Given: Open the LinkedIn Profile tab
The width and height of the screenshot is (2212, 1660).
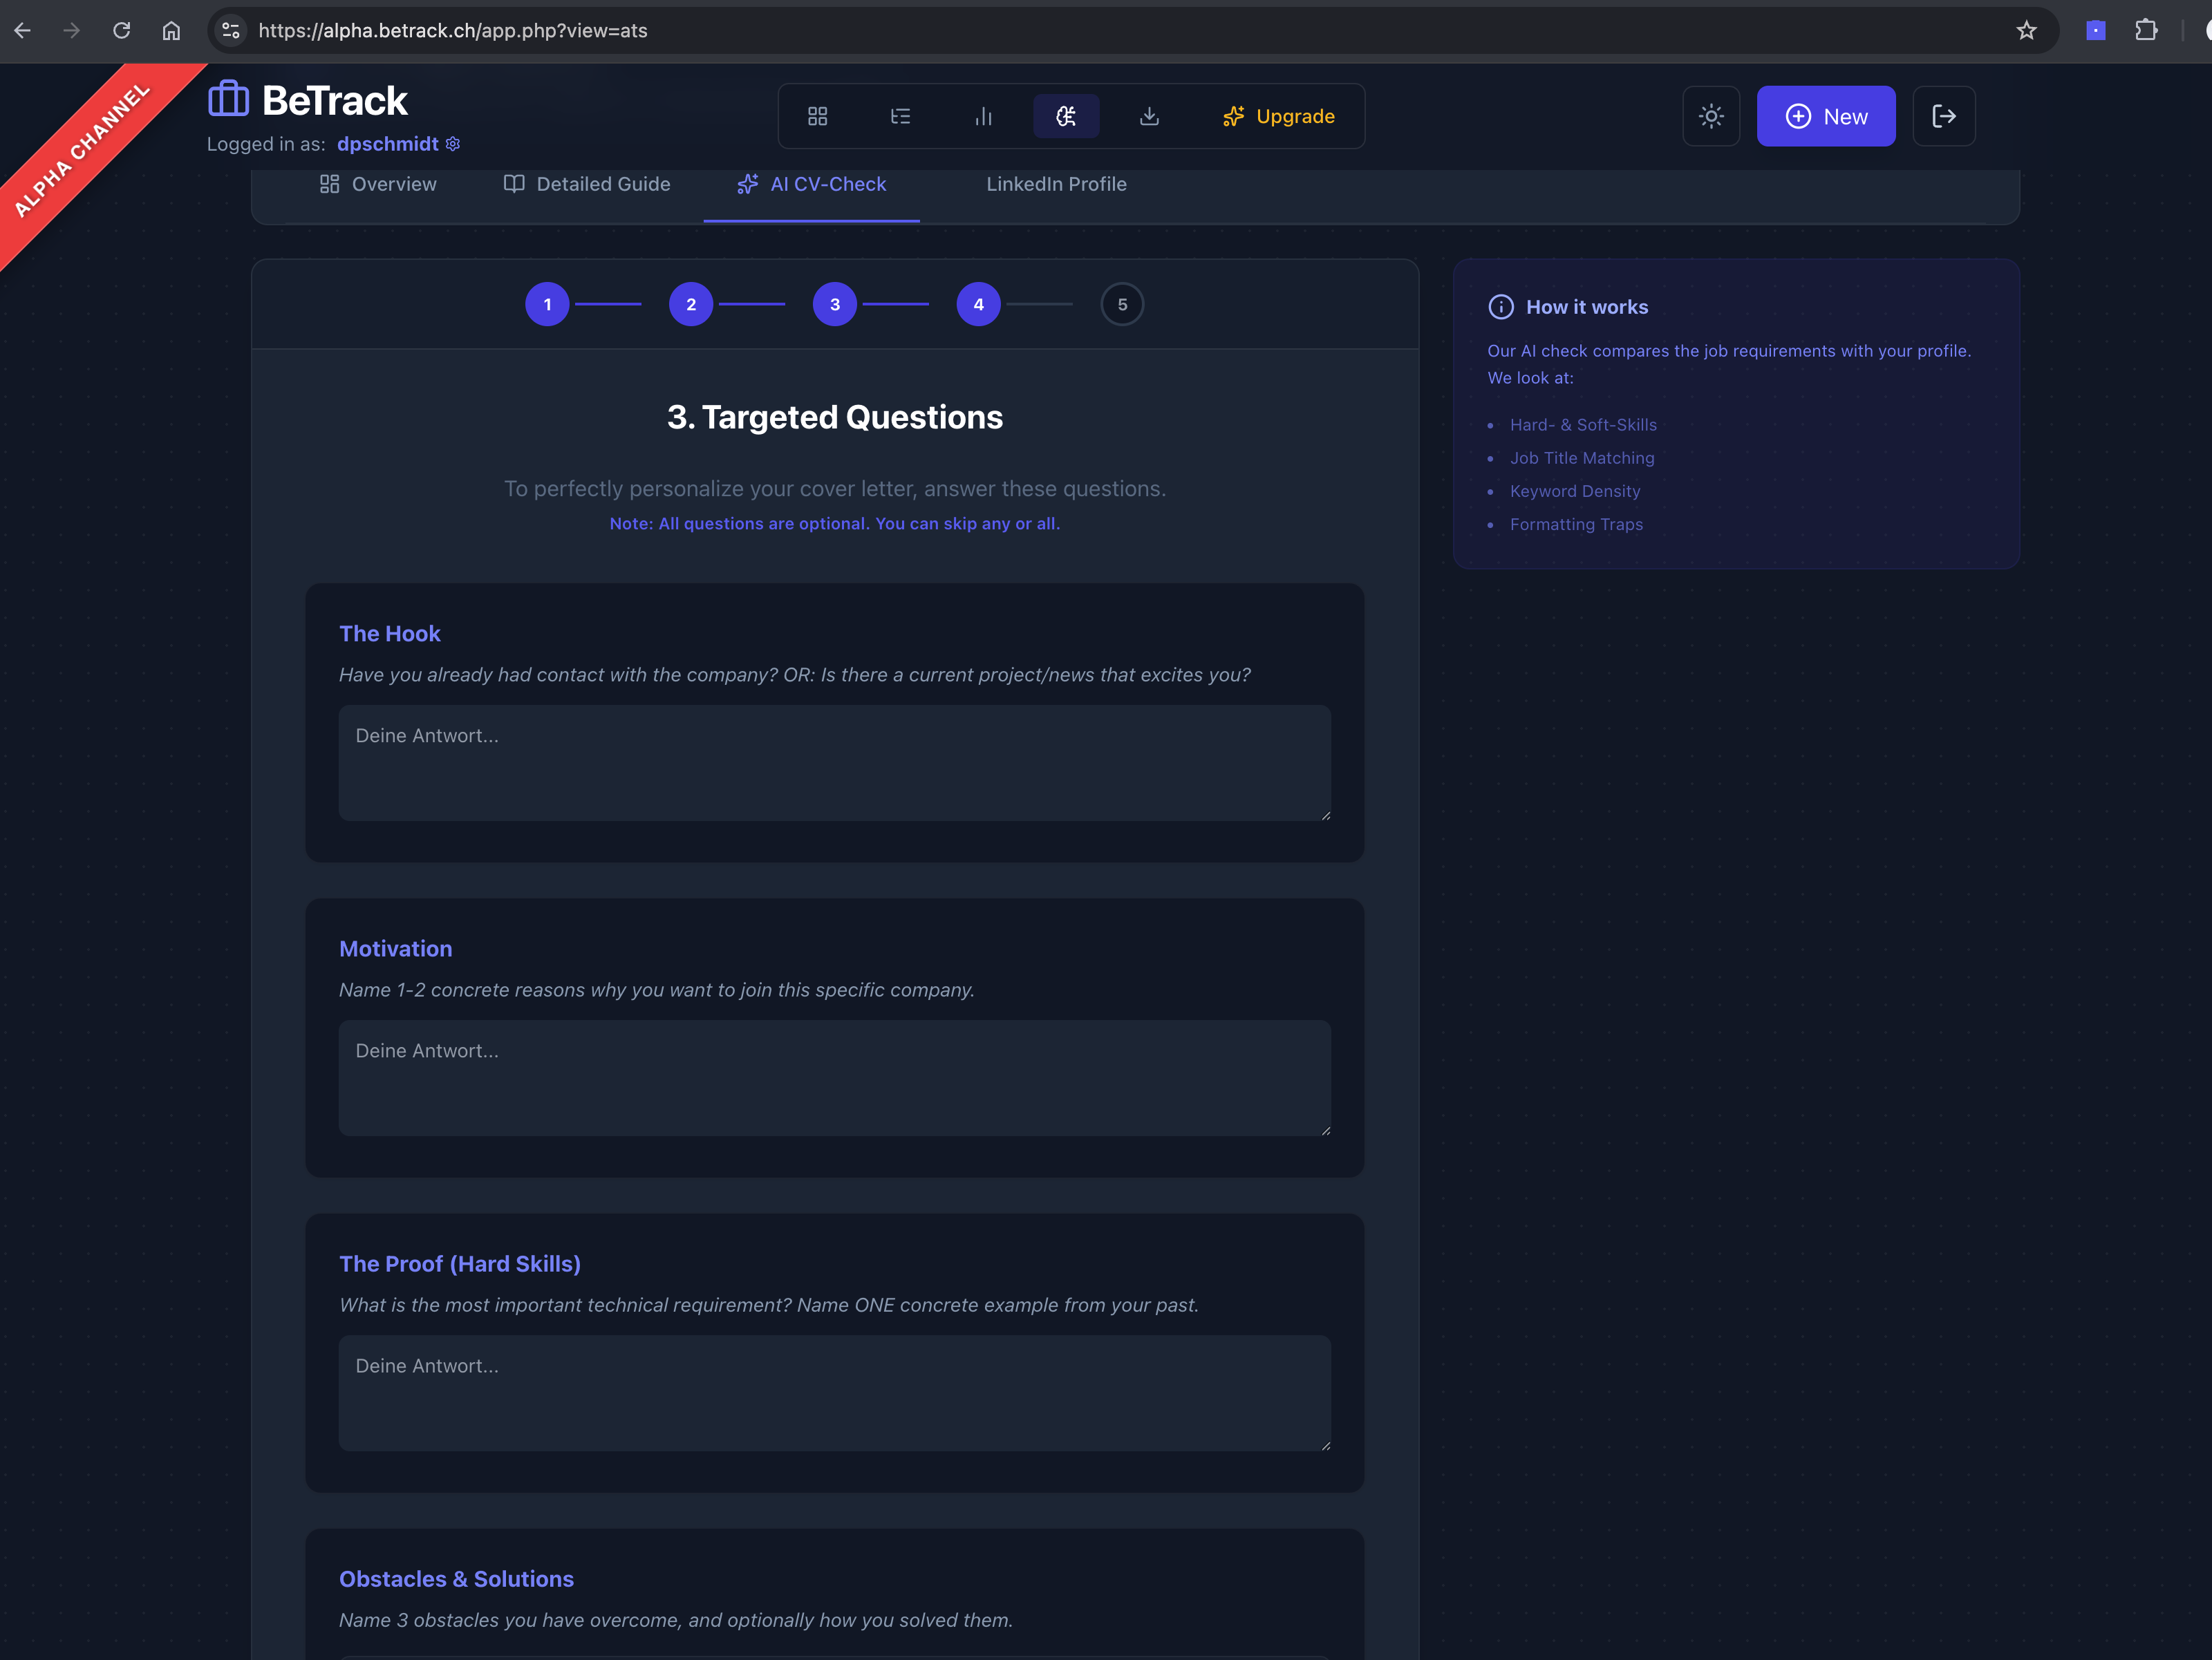Looking at the screenshot, I should pyautogui.click(x=1056, y=184).
